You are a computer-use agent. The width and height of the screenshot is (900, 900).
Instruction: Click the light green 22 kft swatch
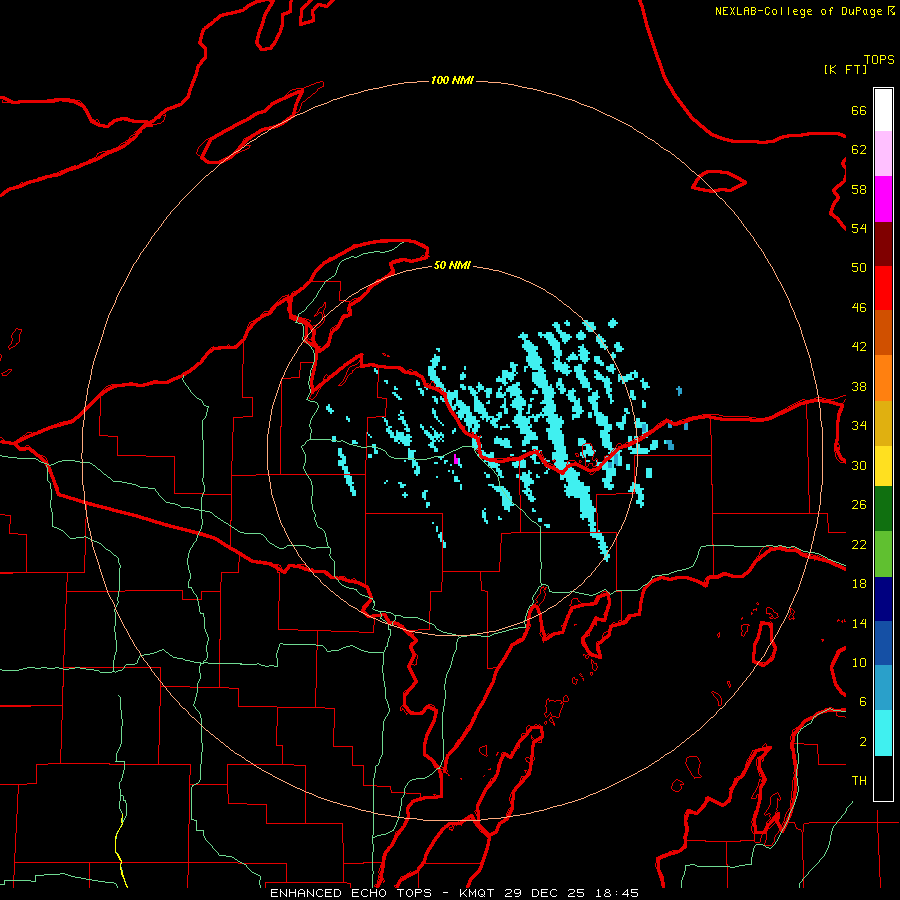[x=883, y=554]
